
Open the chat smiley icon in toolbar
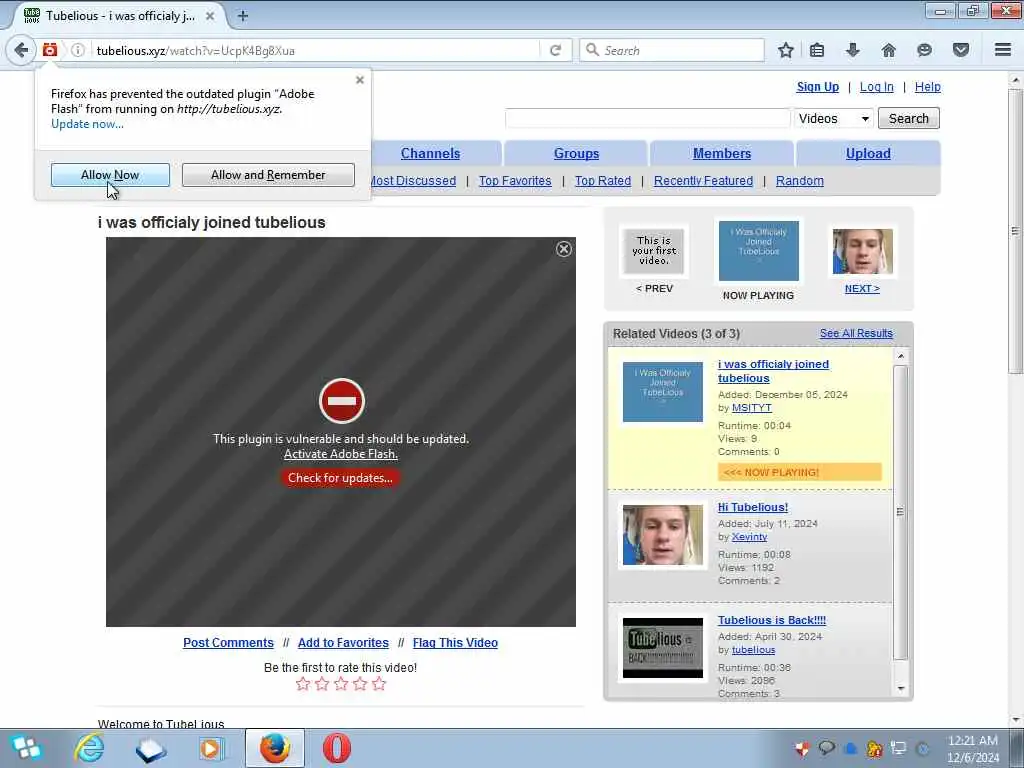pyautogui.click(x=924, y=50)
